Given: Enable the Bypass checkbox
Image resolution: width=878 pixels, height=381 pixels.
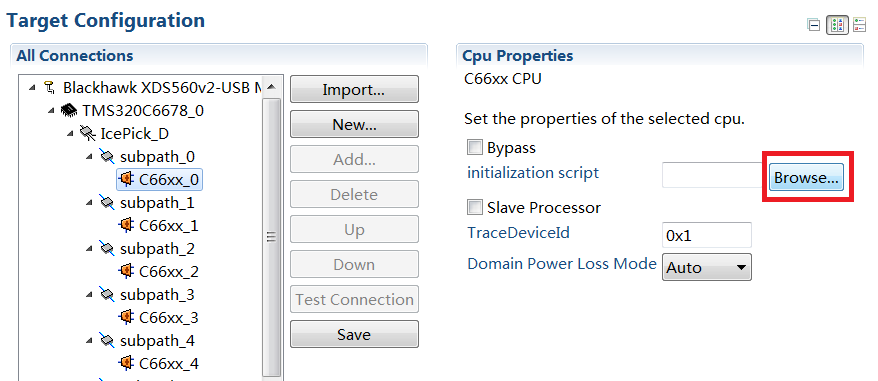Looking at the screenshot, I should (x=475, y=147).
